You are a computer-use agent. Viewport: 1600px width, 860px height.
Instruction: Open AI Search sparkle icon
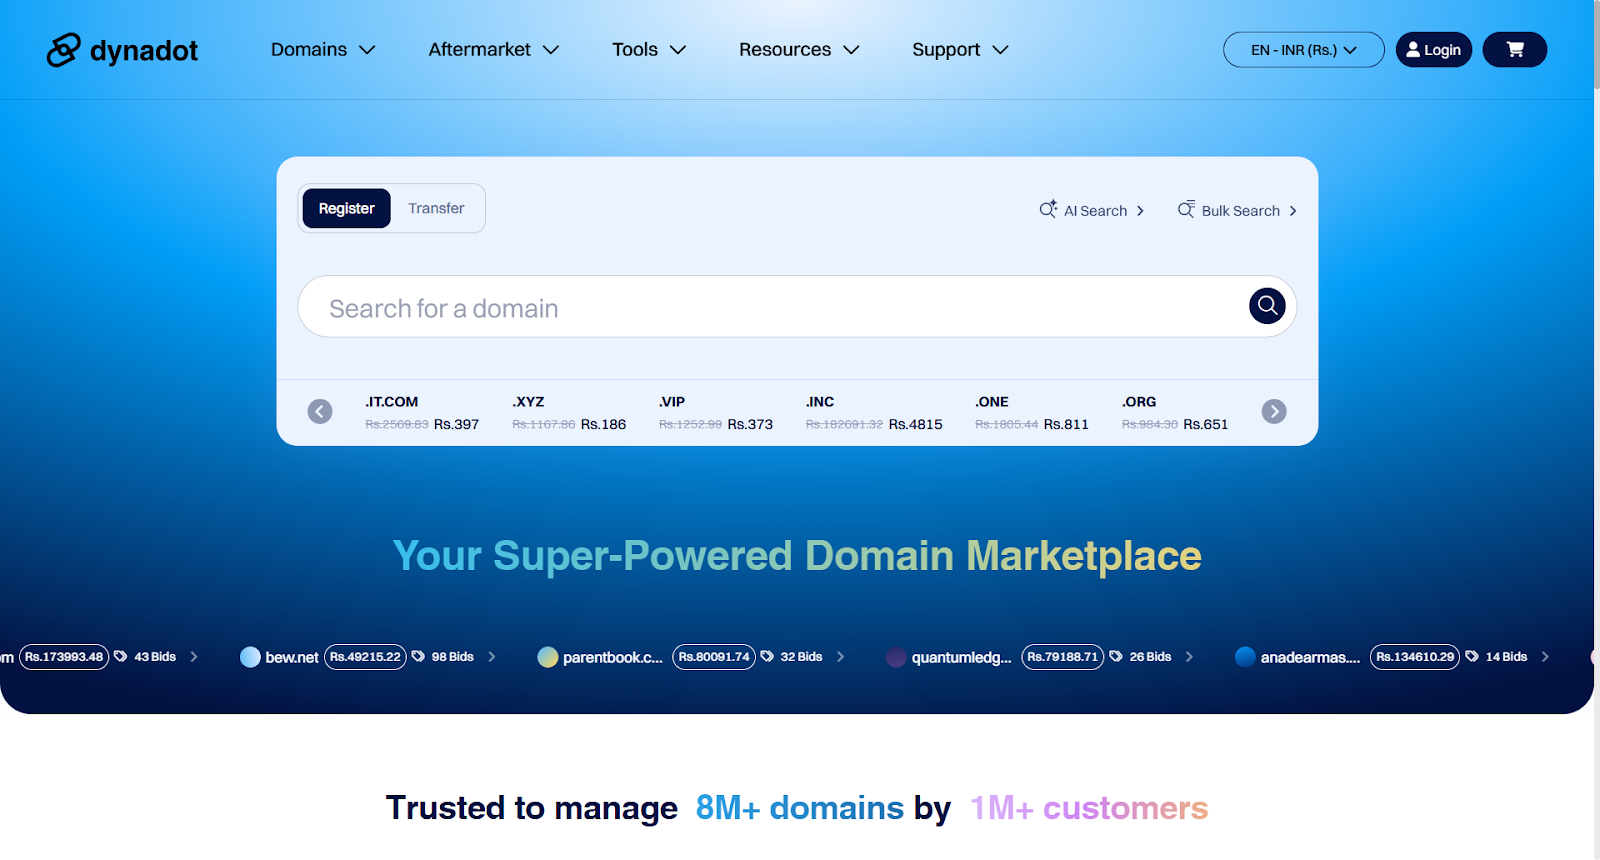(1048, 210)
